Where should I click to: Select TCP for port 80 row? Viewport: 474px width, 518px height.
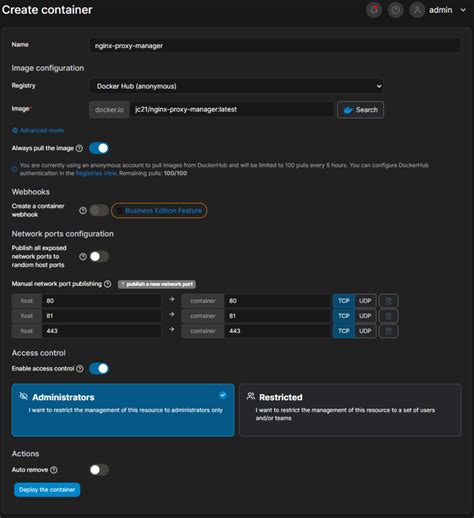click(344, 301)
